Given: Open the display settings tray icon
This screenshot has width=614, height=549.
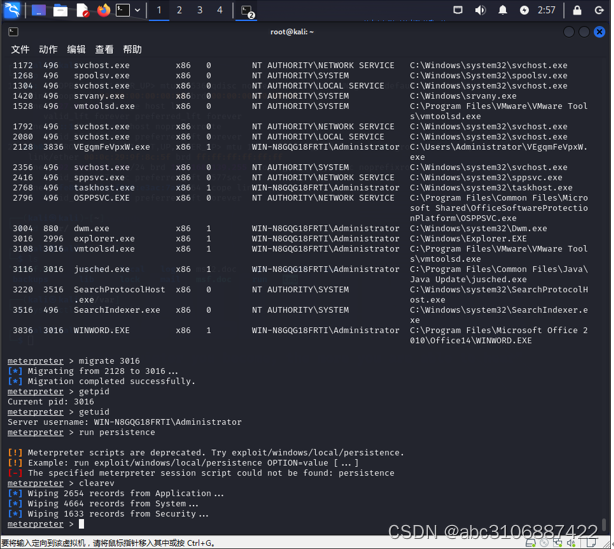Looking at the screenshot, I should click(457, 10).
